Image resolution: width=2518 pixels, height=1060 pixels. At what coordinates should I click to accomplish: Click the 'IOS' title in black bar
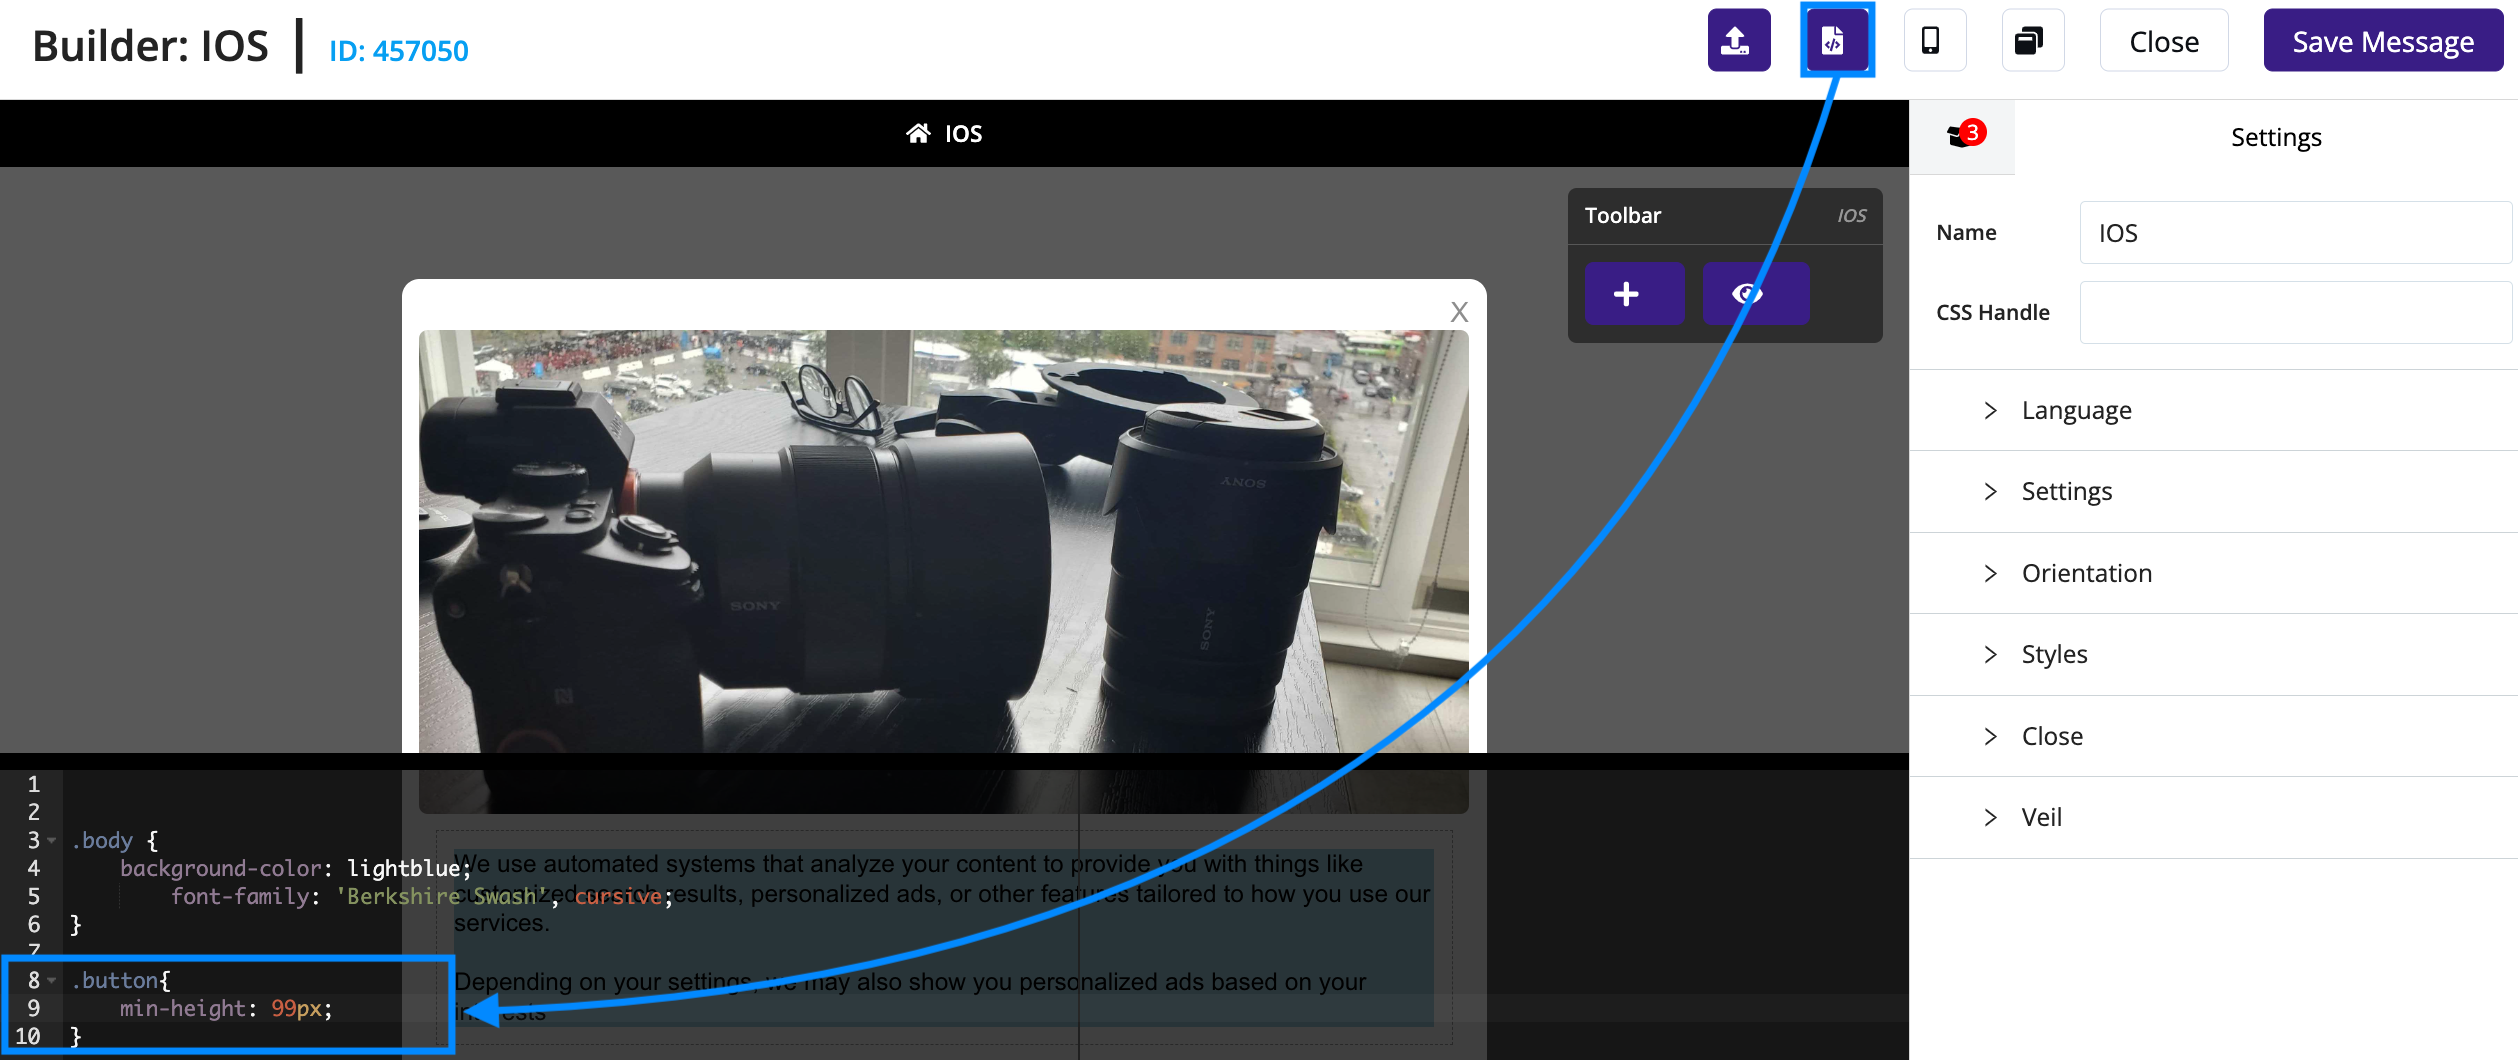click(963, 134)
